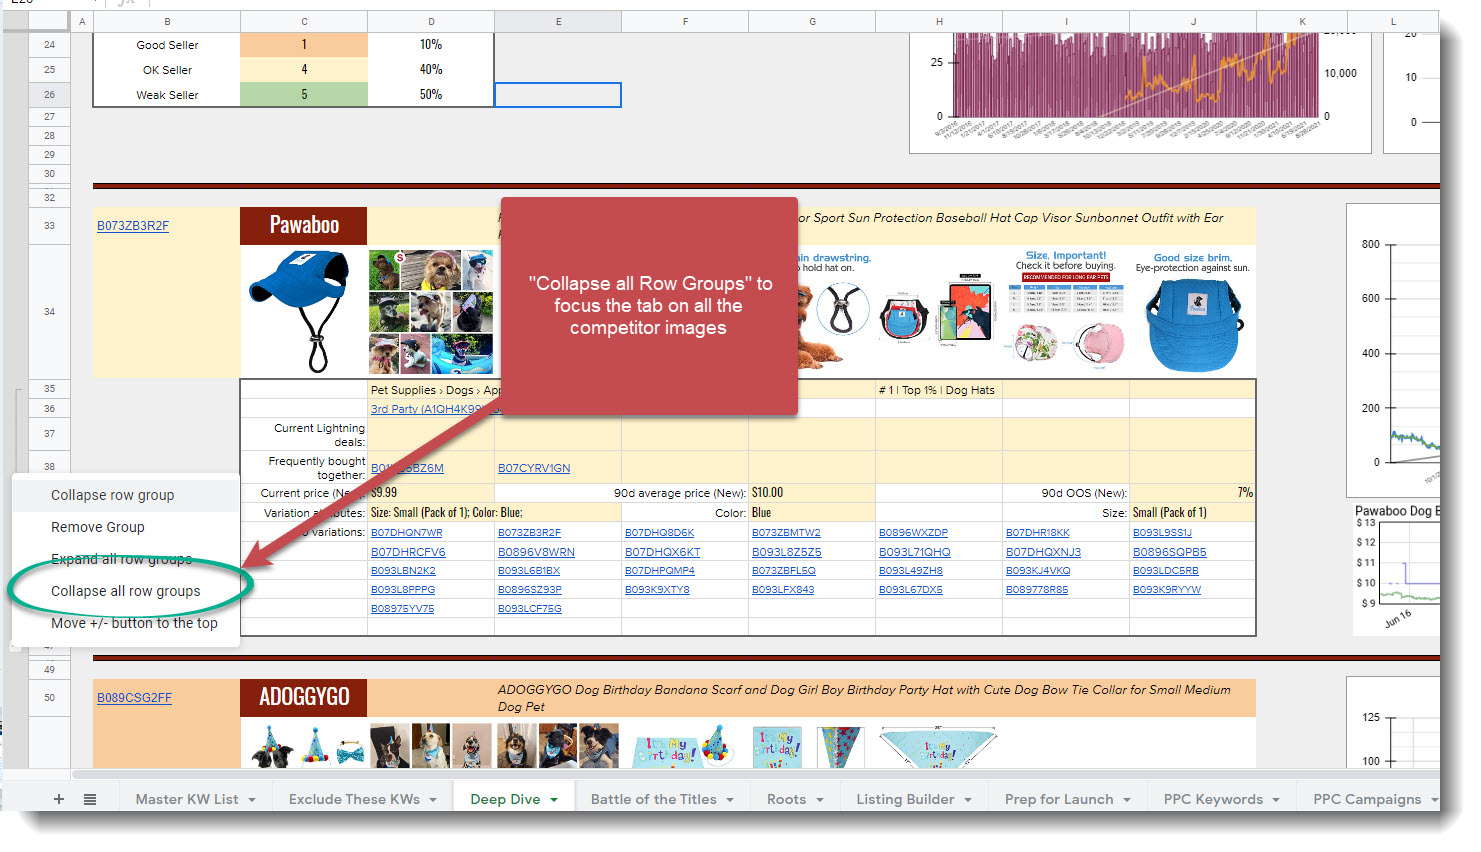This screenshot has width=1481, height=852.
Task: Click the Pawaboo blue hat main image
Action: [x=304, y=311]
